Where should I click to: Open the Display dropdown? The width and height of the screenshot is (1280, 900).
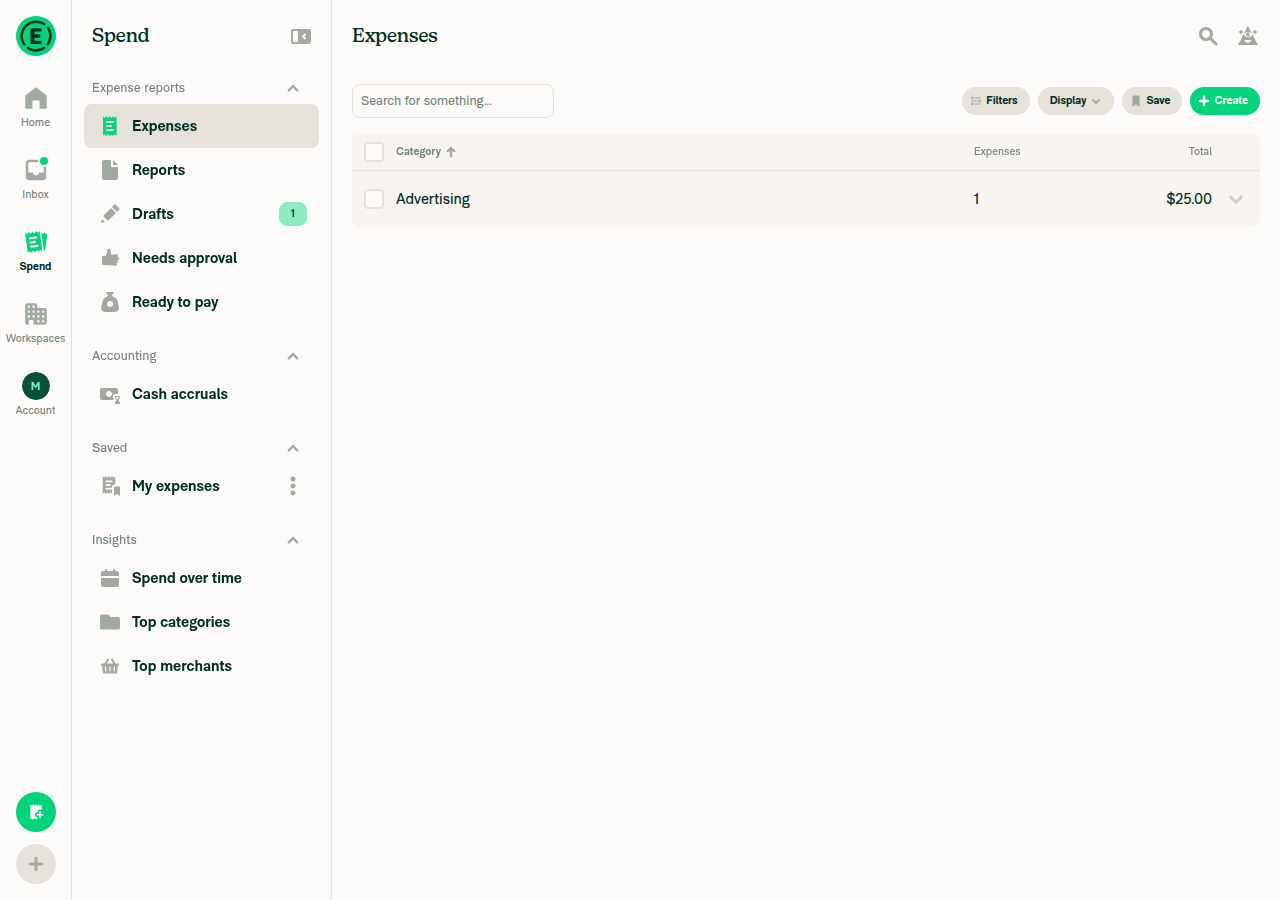(x=1075, y=101)
